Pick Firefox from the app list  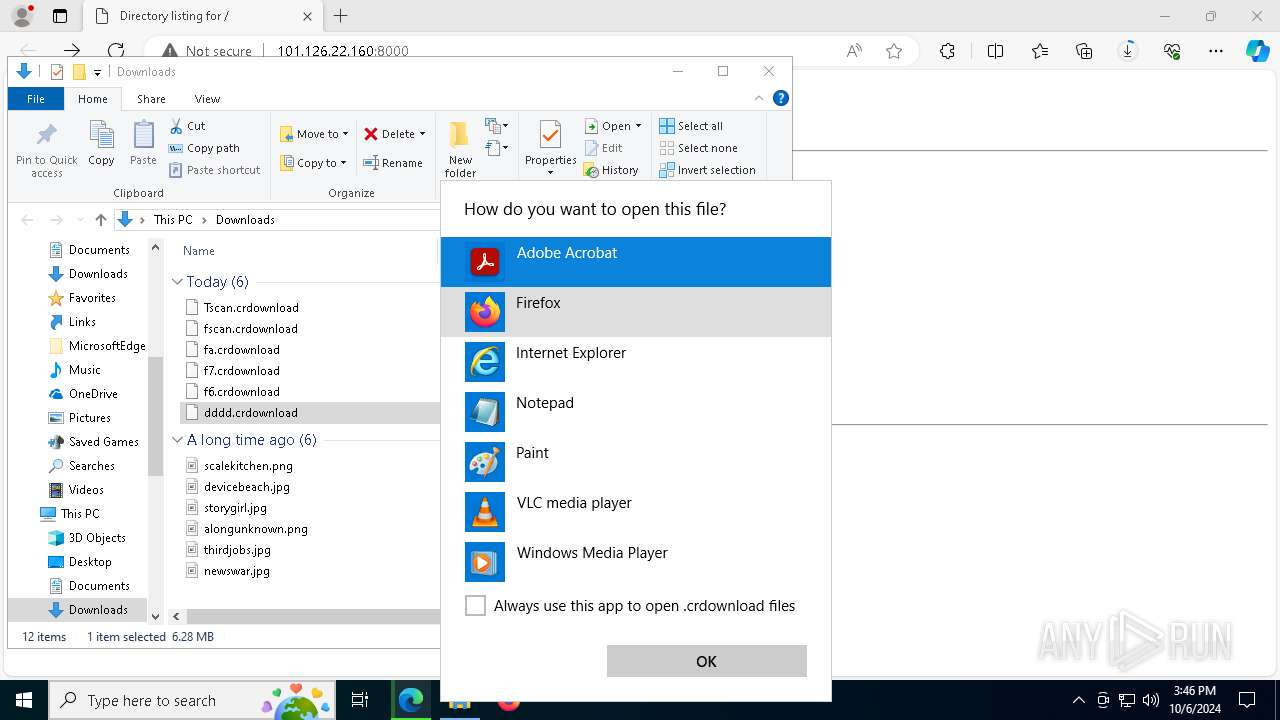point(635,312)
